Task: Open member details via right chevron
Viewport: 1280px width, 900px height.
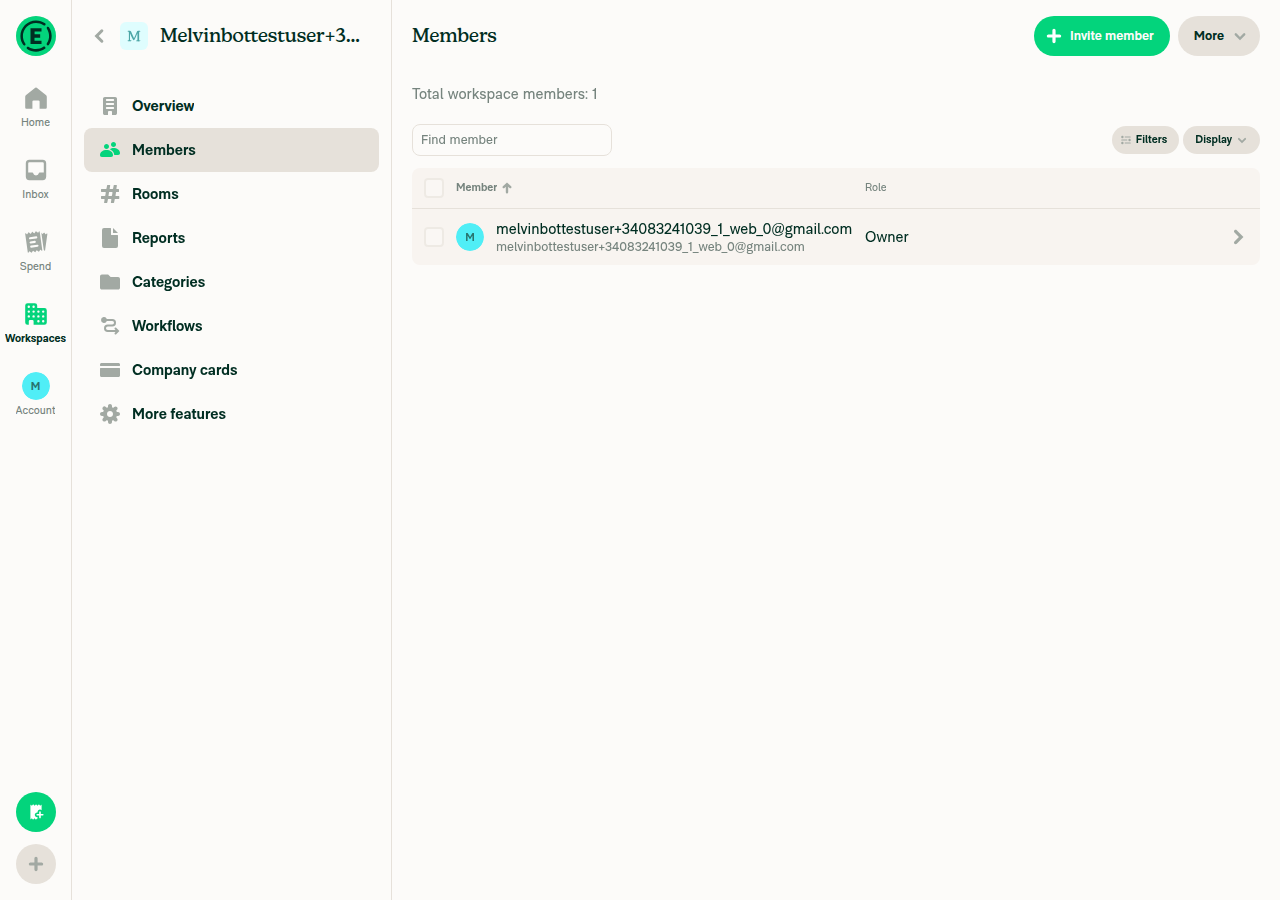Action: [x=1238, y=237]
